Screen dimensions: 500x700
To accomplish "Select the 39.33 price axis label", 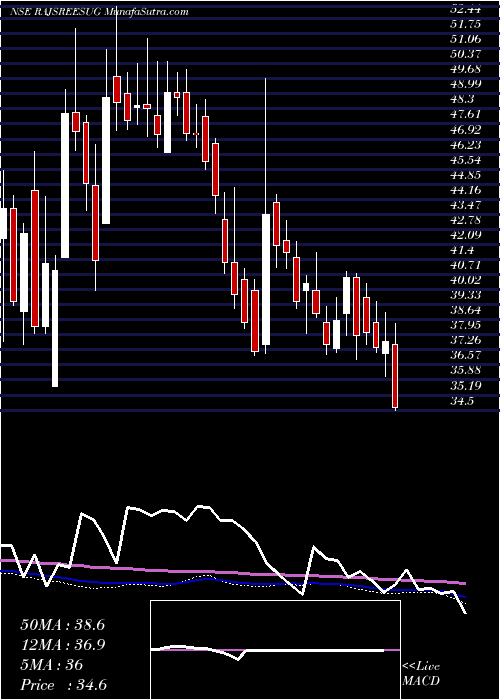I will [x=464, y=296].
